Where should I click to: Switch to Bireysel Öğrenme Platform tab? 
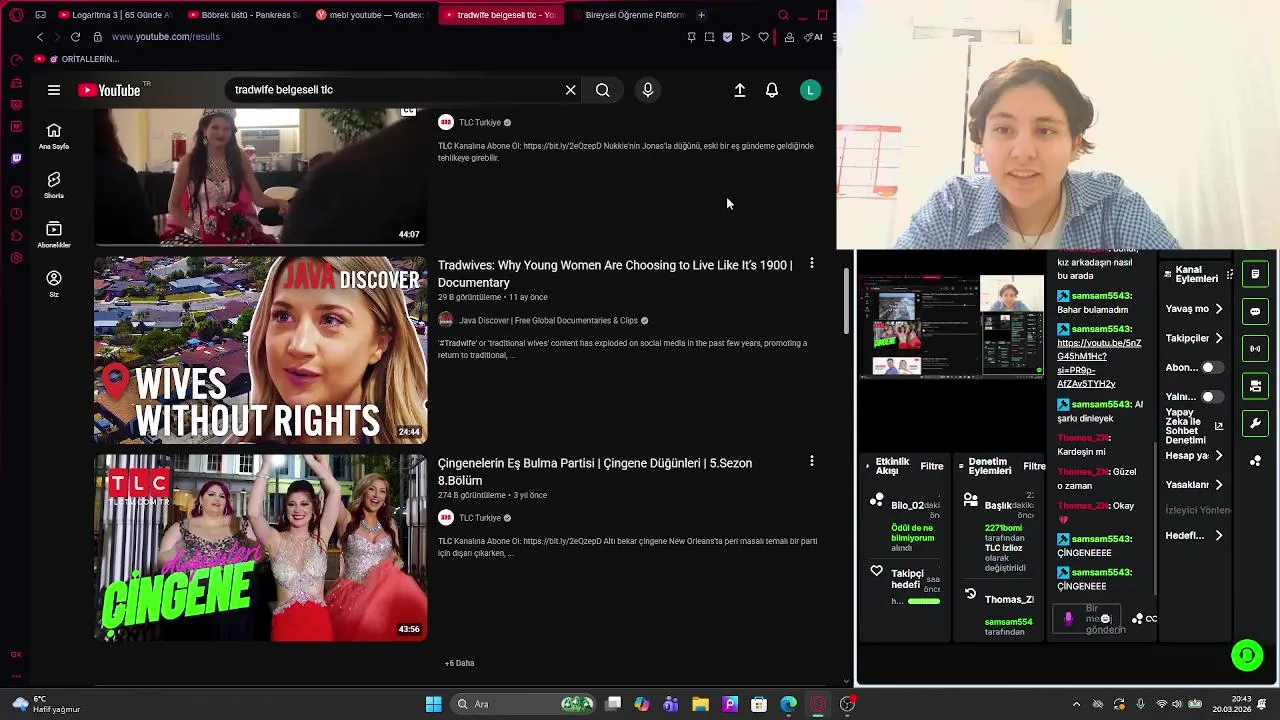pyautogui.click(x=629, y=15)
